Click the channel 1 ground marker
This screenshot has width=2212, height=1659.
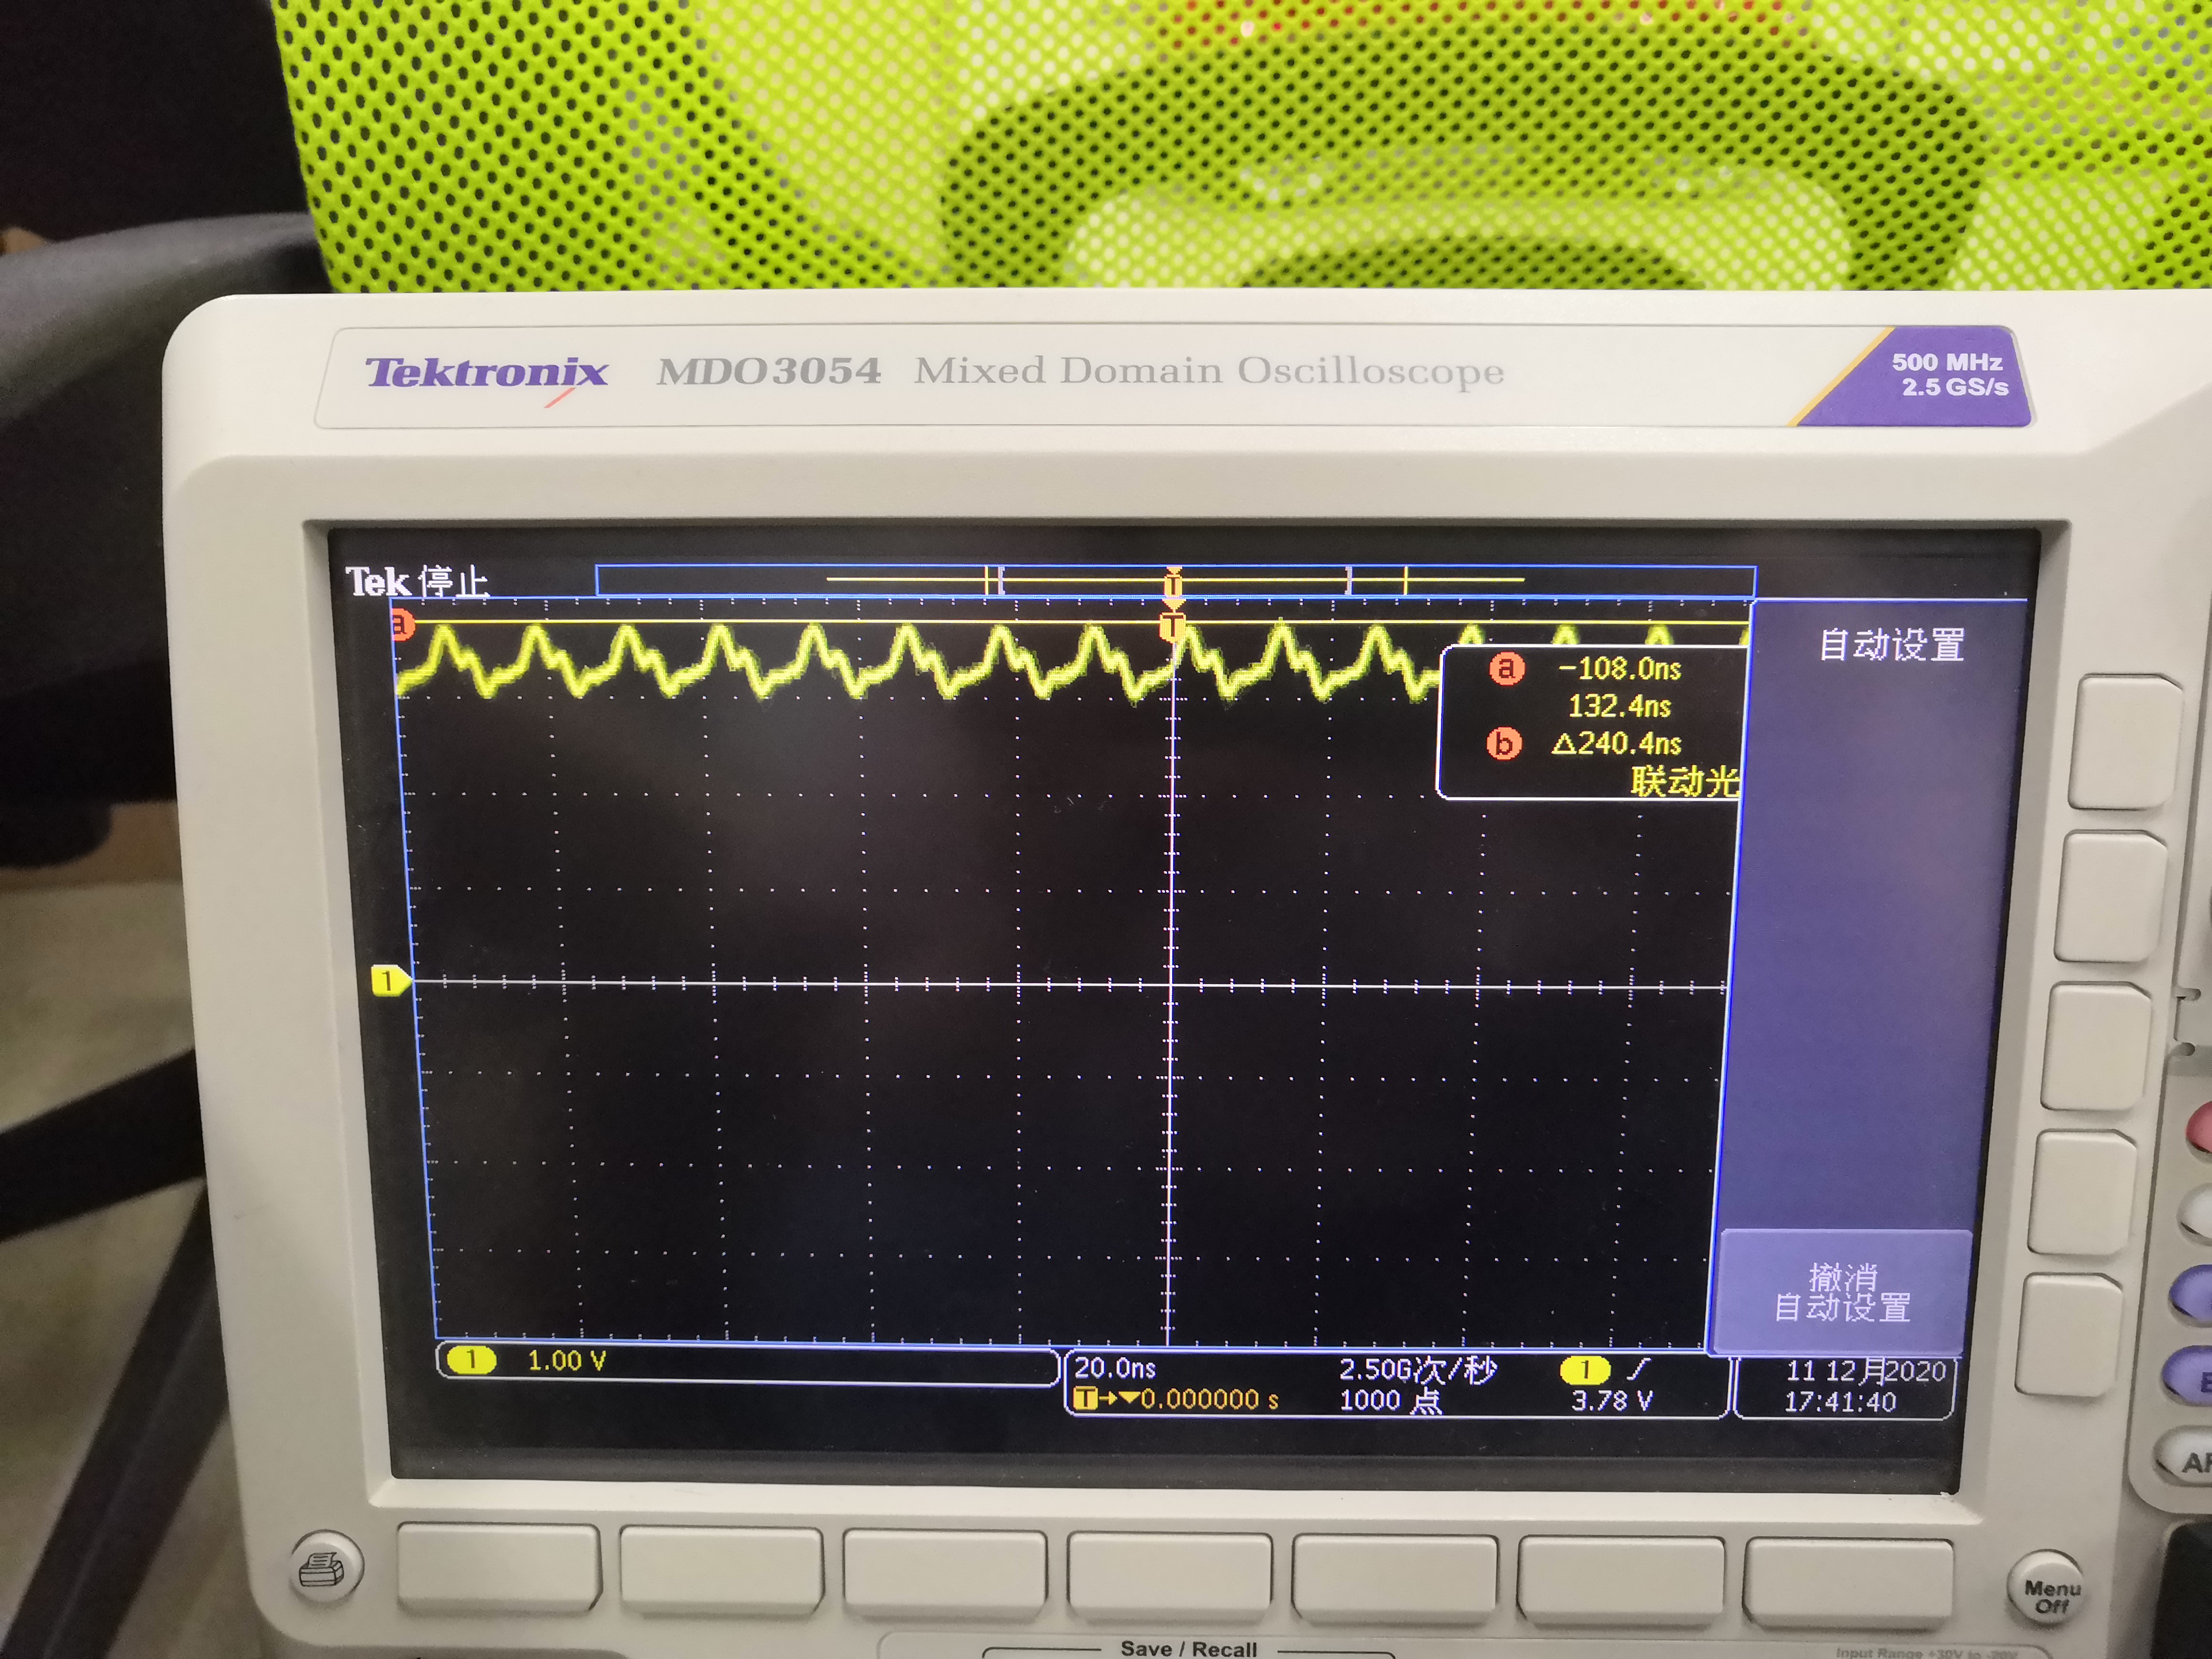388,981
